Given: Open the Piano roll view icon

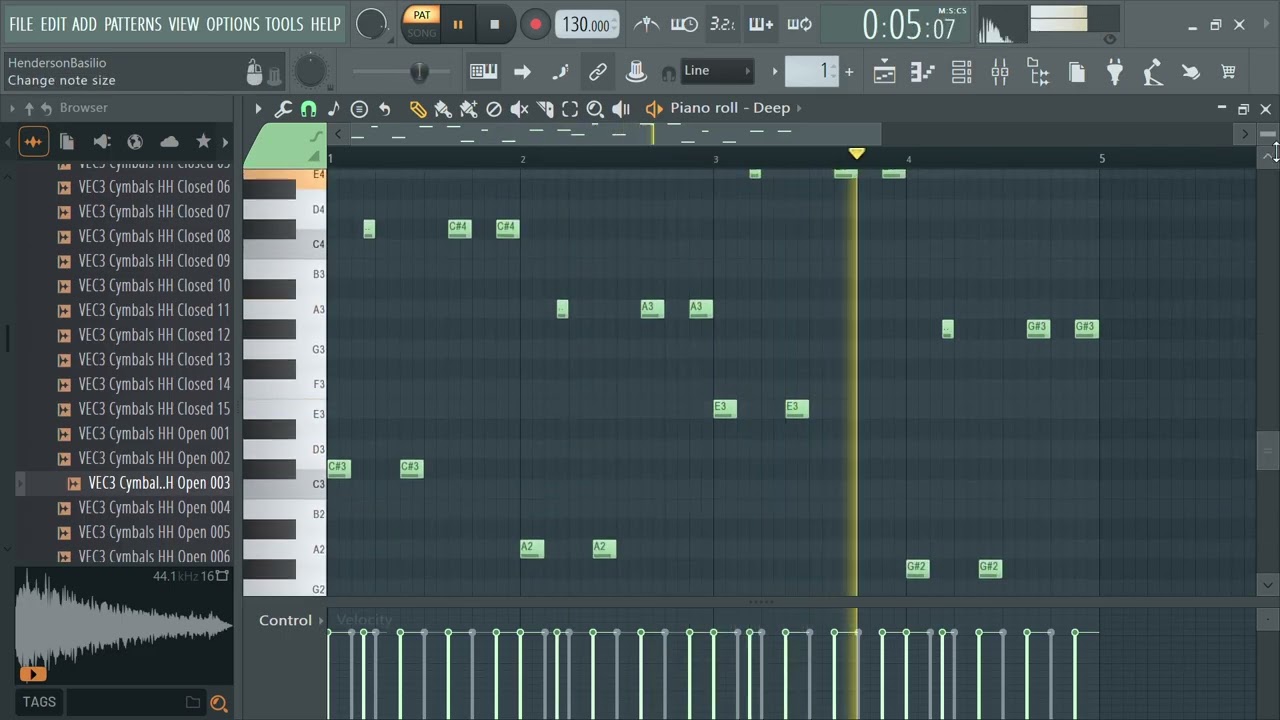Looking at the screenshot, I should click(922, 72).
